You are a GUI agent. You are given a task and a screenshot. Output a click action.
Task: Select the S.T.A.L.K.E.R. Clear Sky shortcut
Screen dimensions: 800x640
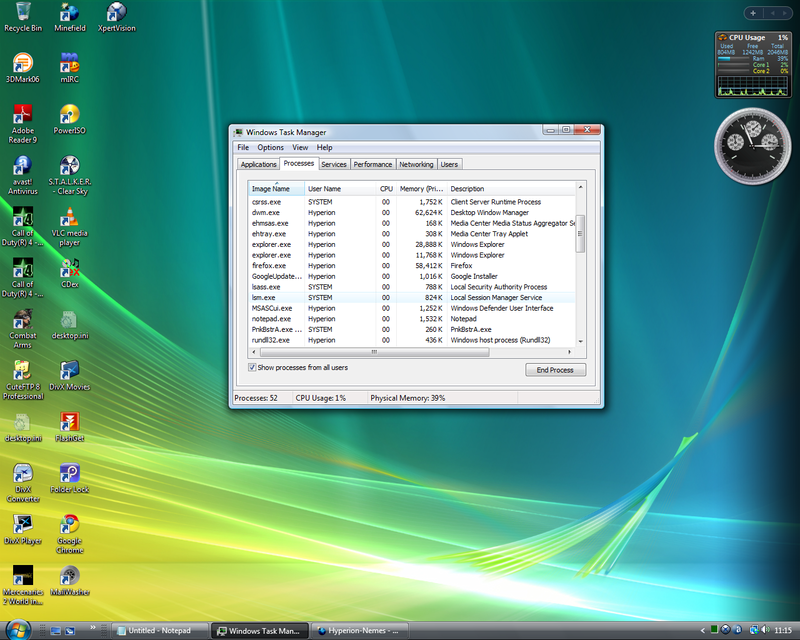pos(70,176)
